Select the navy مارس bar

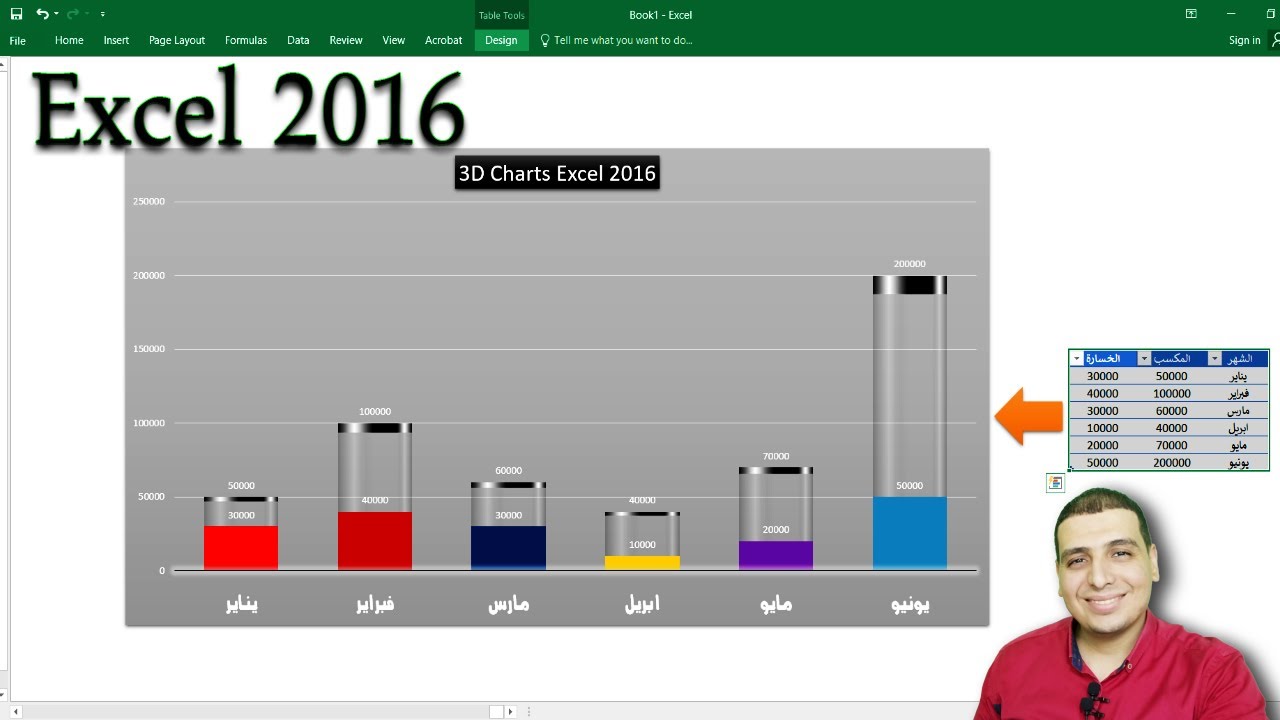pos(508,548)
